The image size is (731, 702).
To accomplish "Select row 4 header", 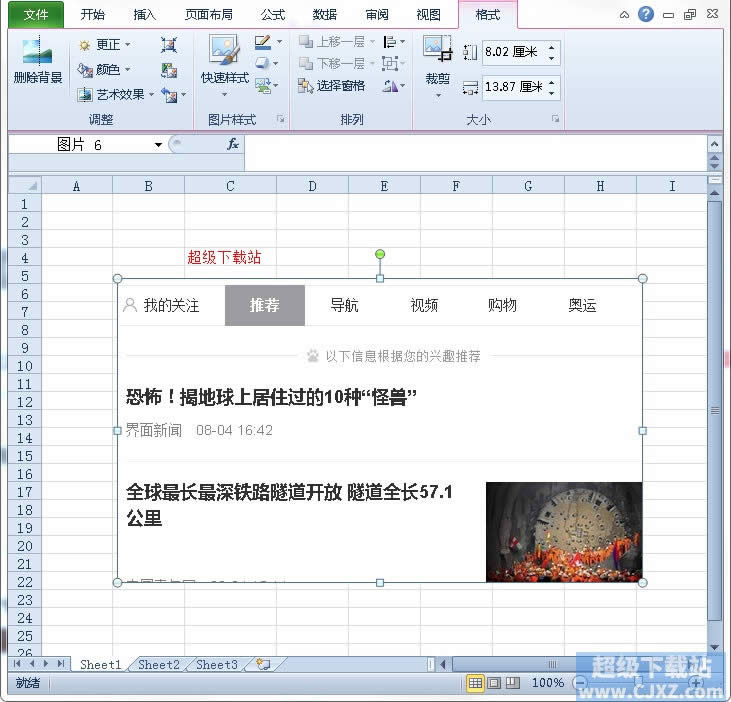I will pos(25,258).
